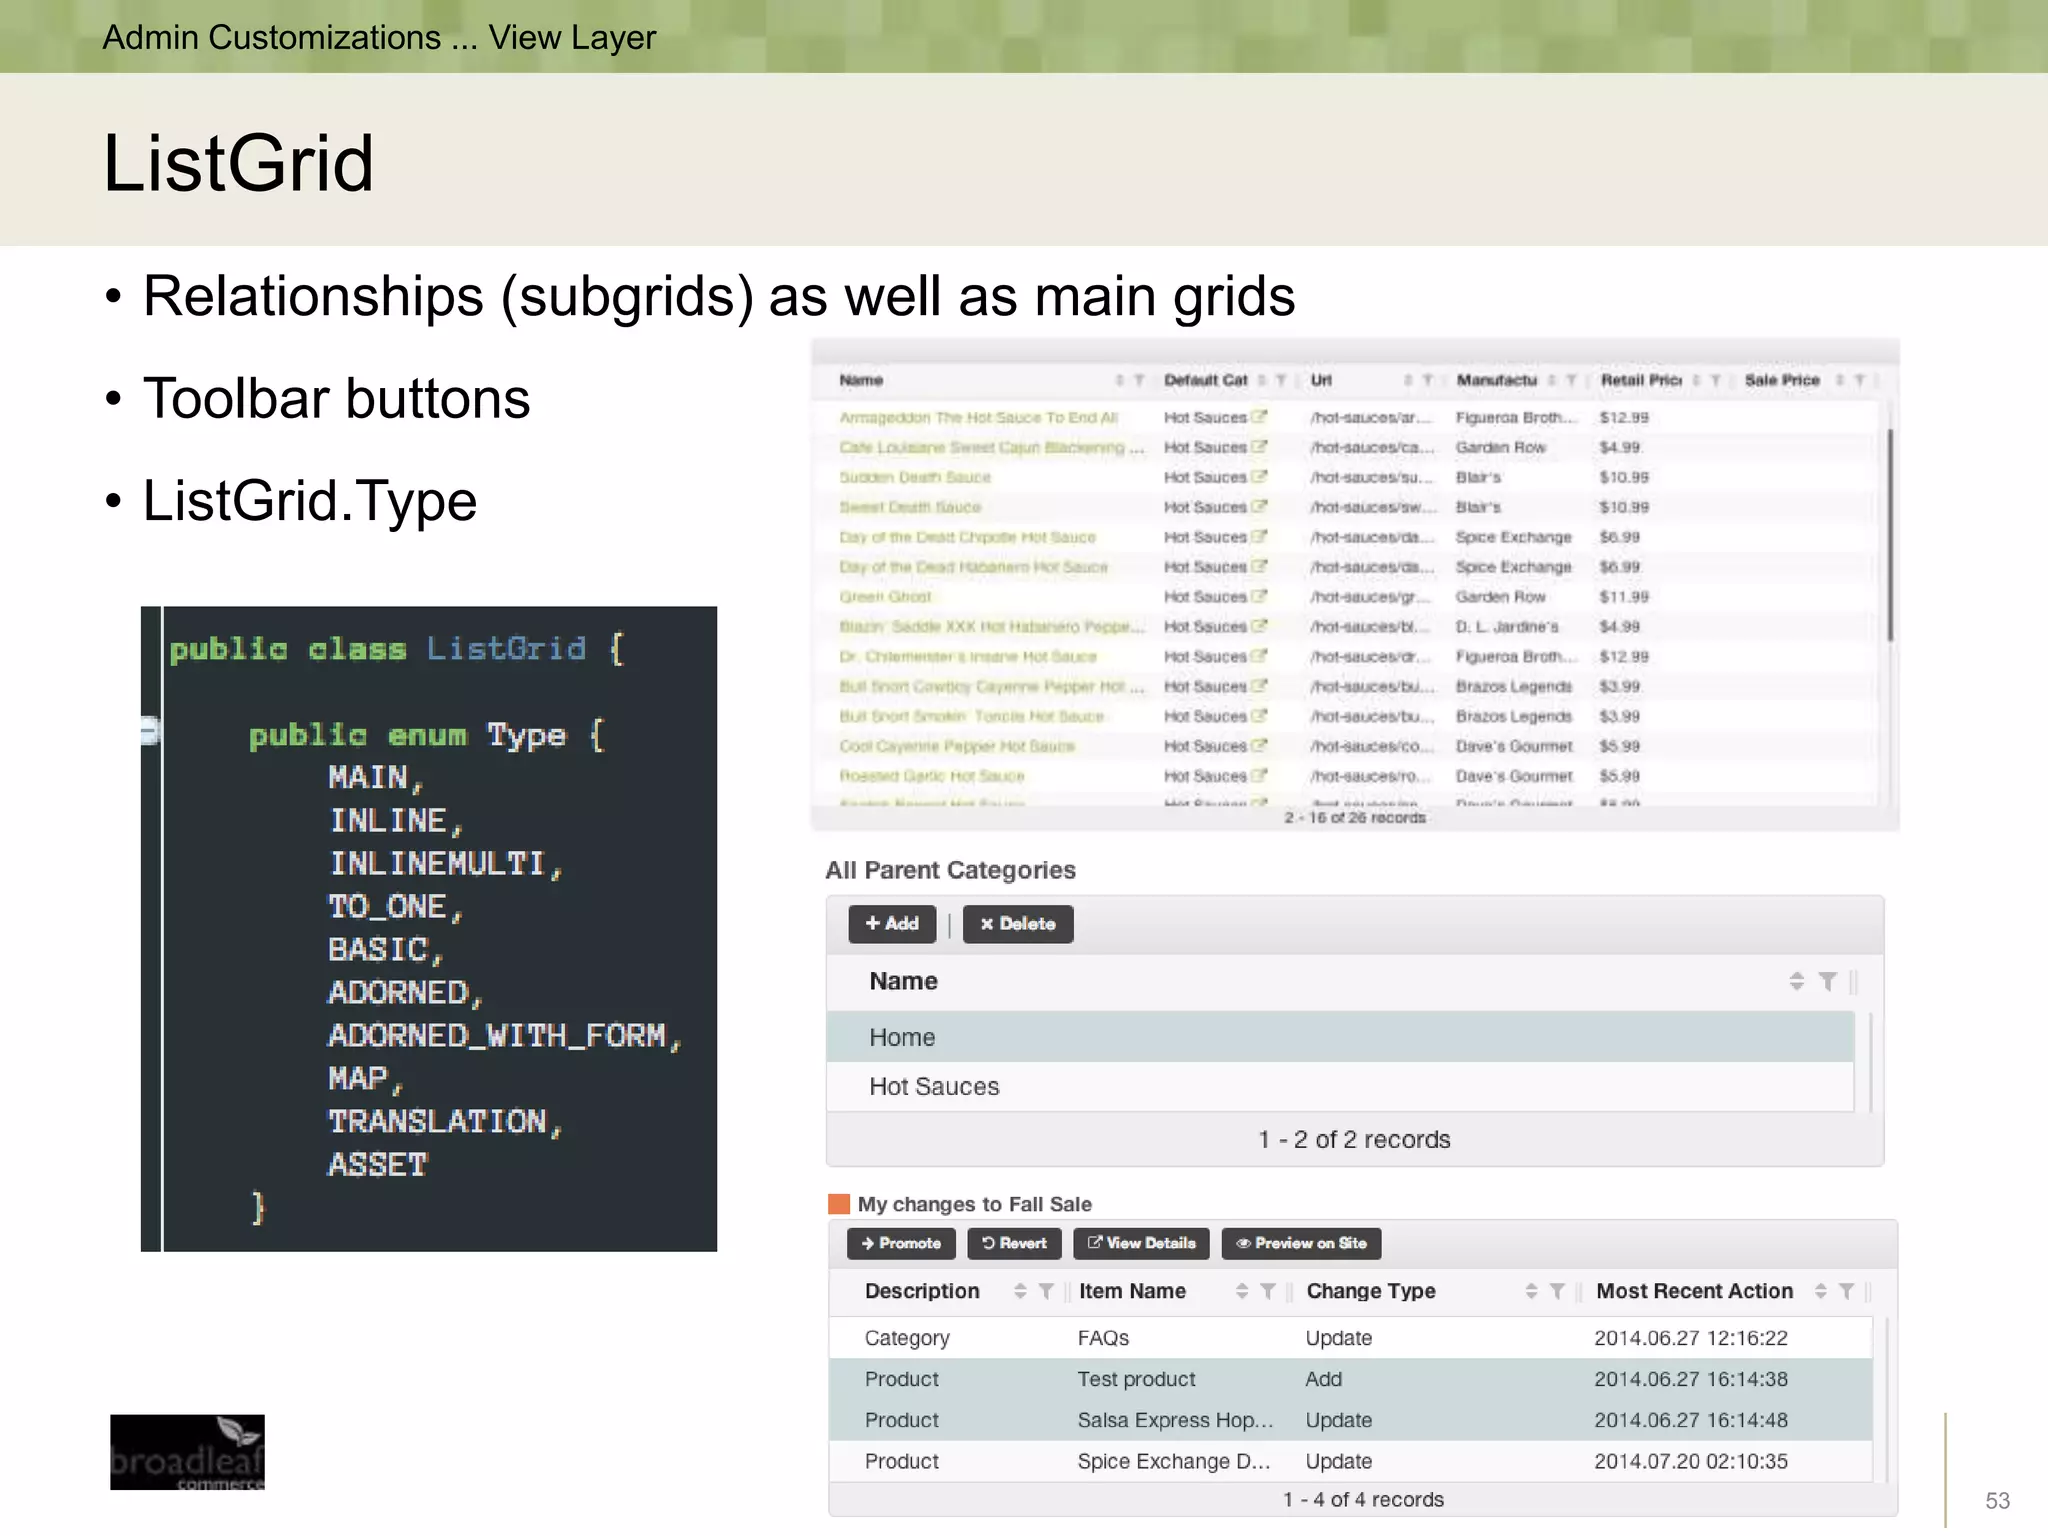Click the Preview on Site button

1301,1243
